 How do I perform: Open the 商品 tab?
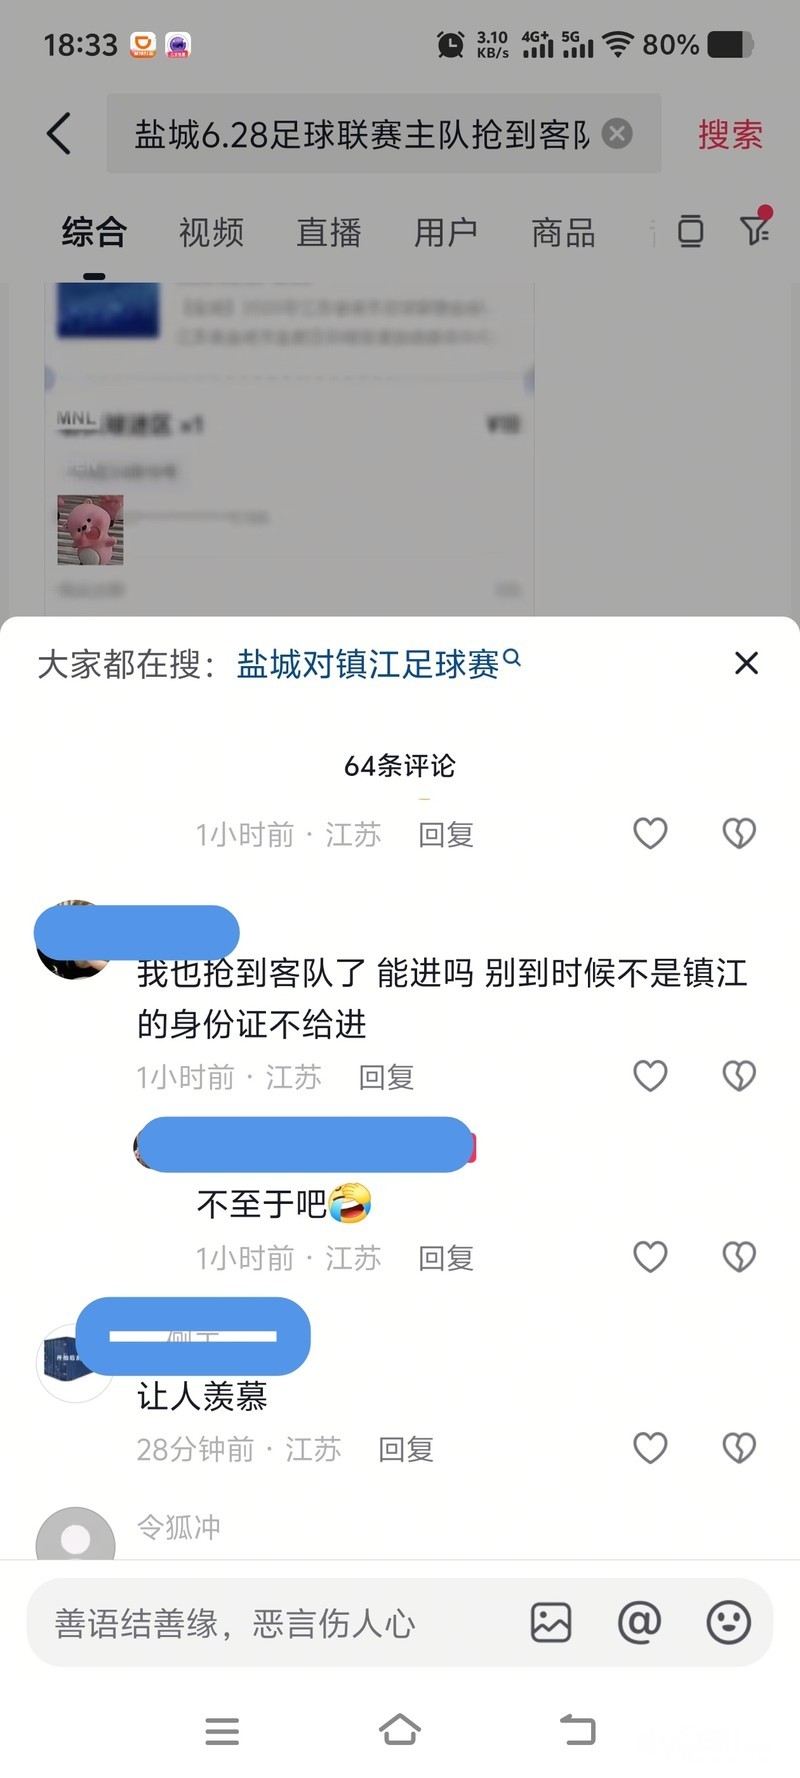coord(563,232)
